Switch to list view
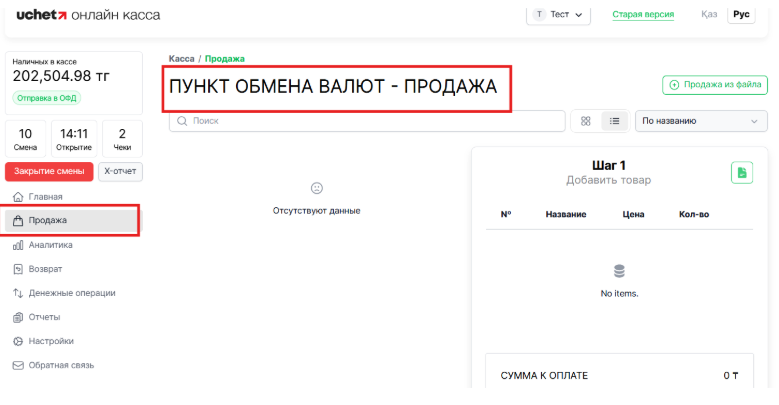779x405 pixels. pyautogui.click(x=615, y=121)
